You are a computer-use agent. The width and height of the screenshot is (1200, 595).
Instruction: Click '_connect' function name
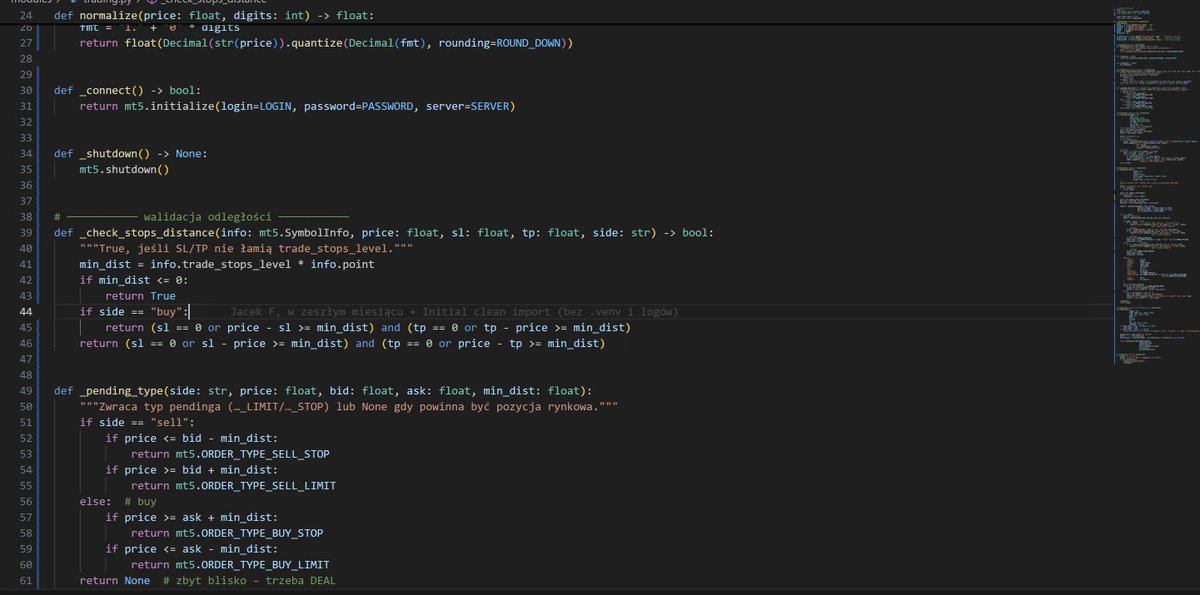click(105, 90)
